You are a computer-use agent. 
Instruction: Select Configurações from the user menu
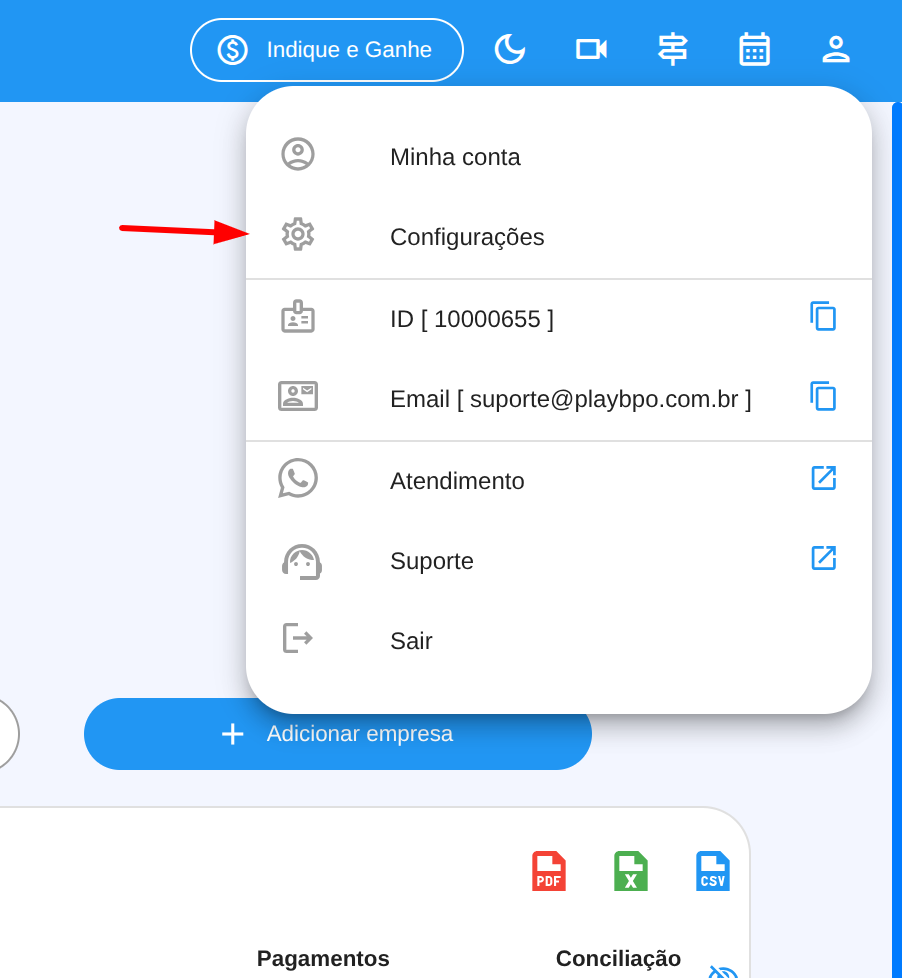[467, 237]
